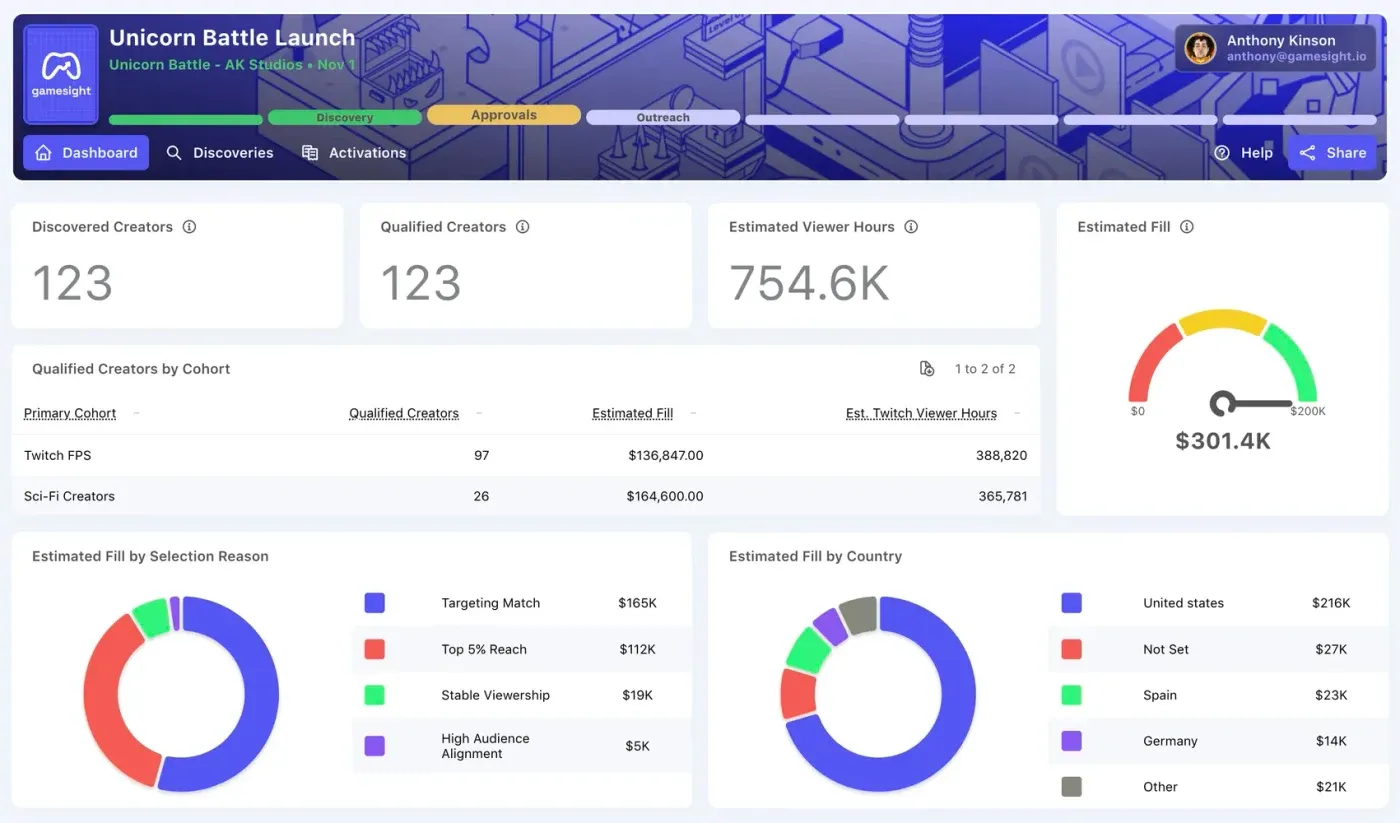Click the "$301.4K" gauge total

click(x=1223, y=441)
